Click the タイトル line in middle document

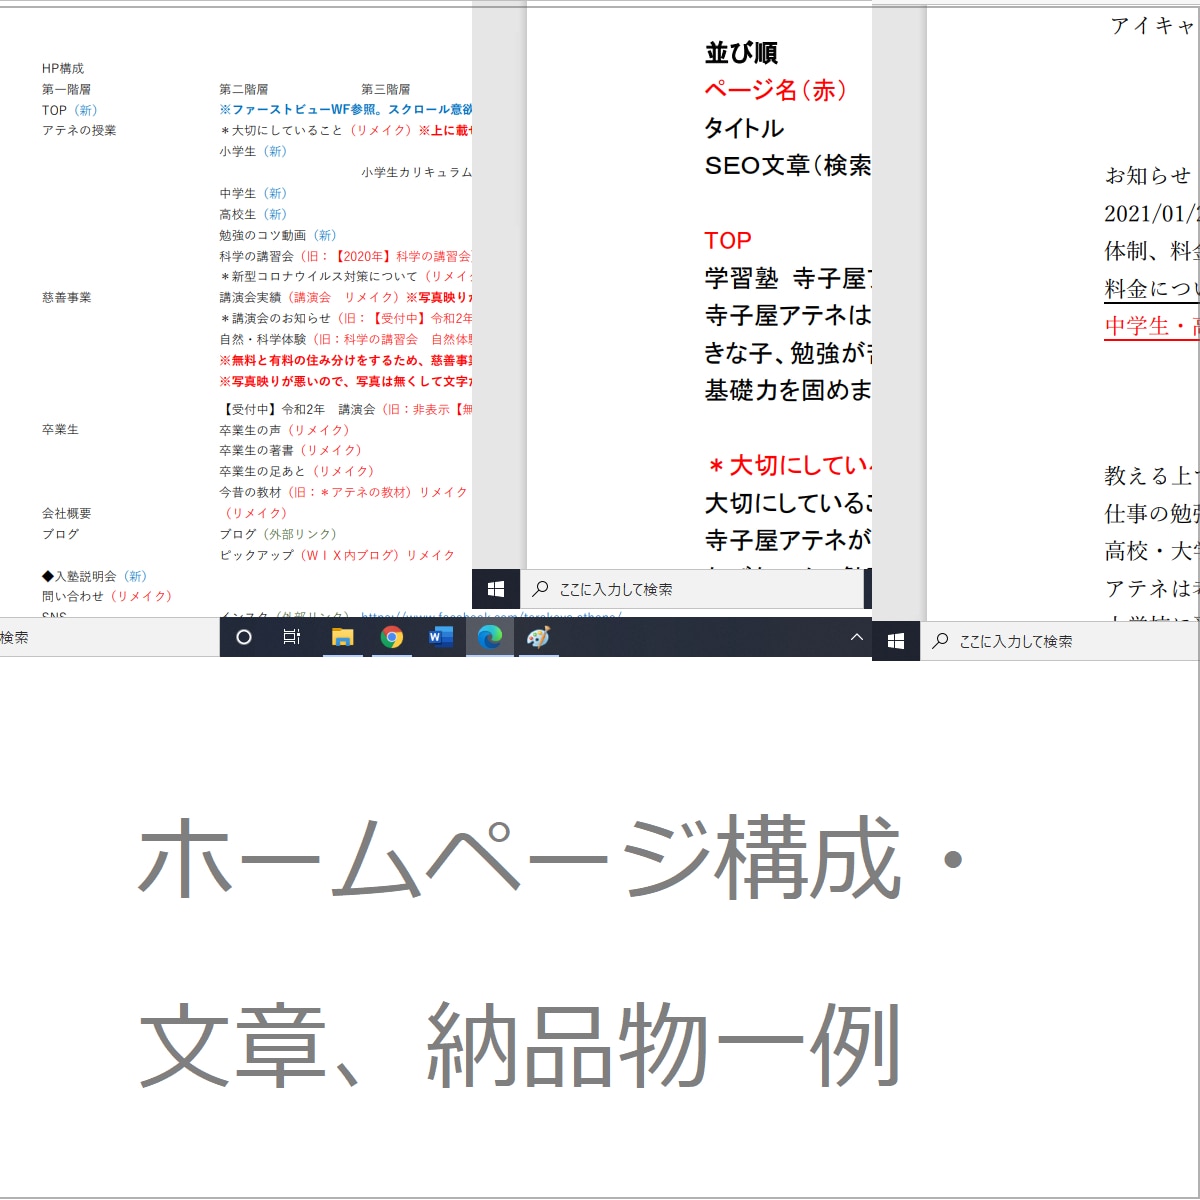tap(744, 128)
